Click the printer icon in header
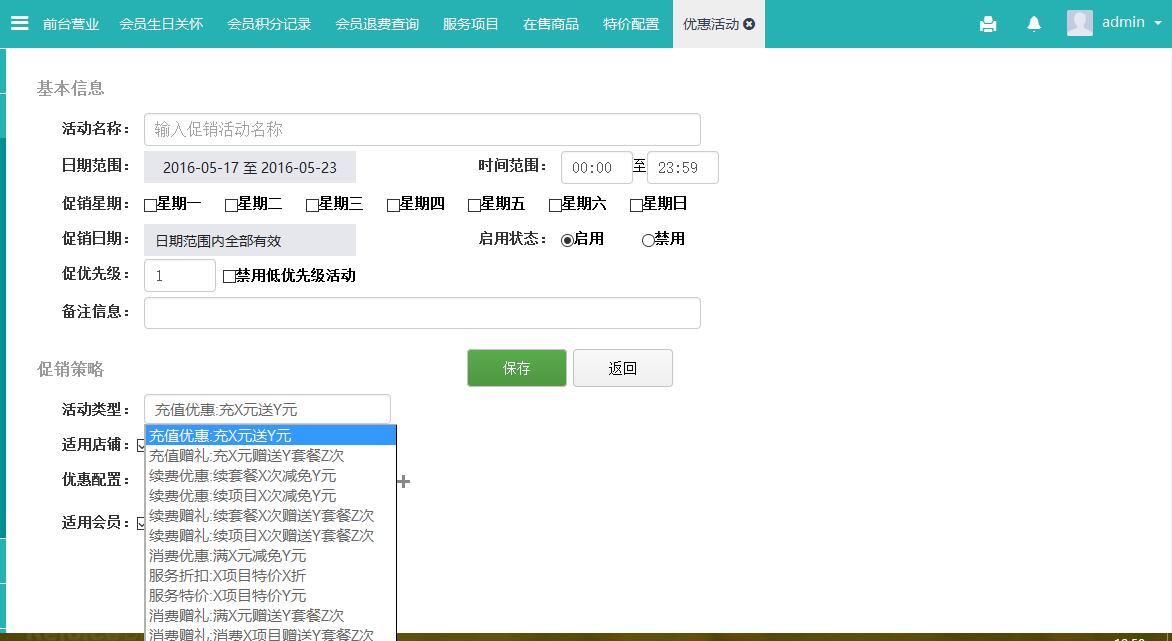1172x641 pixels. tap(988, 24)
